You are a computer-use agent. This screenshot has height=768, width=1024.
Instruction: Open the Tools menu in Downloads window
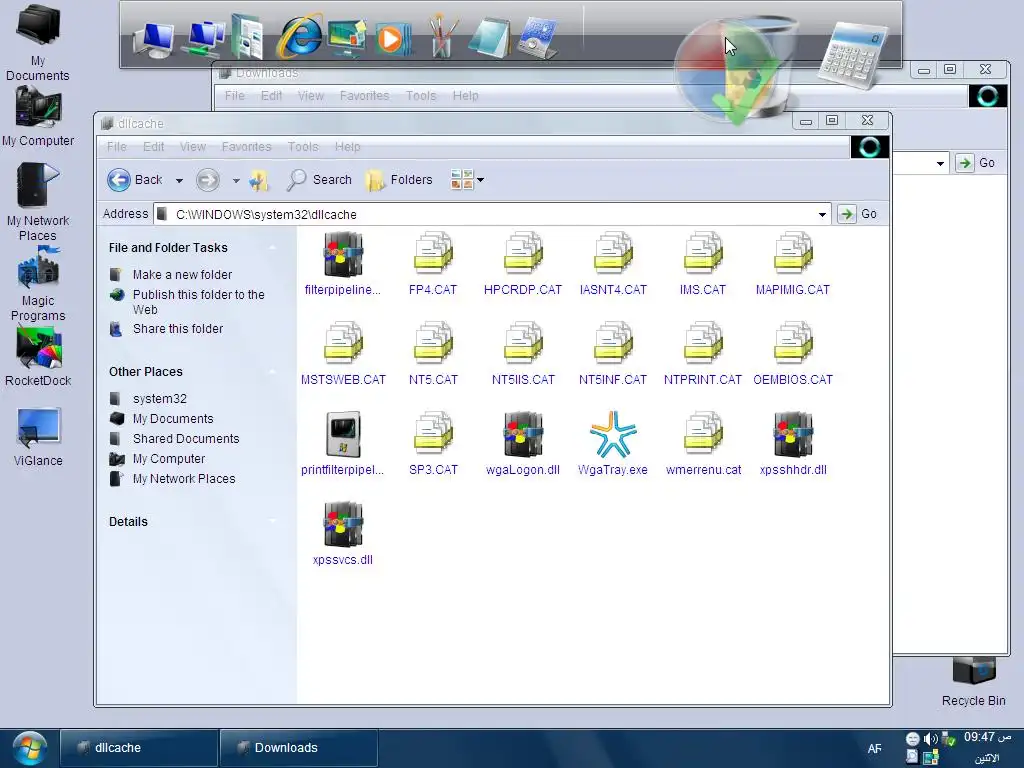(421, 96)
